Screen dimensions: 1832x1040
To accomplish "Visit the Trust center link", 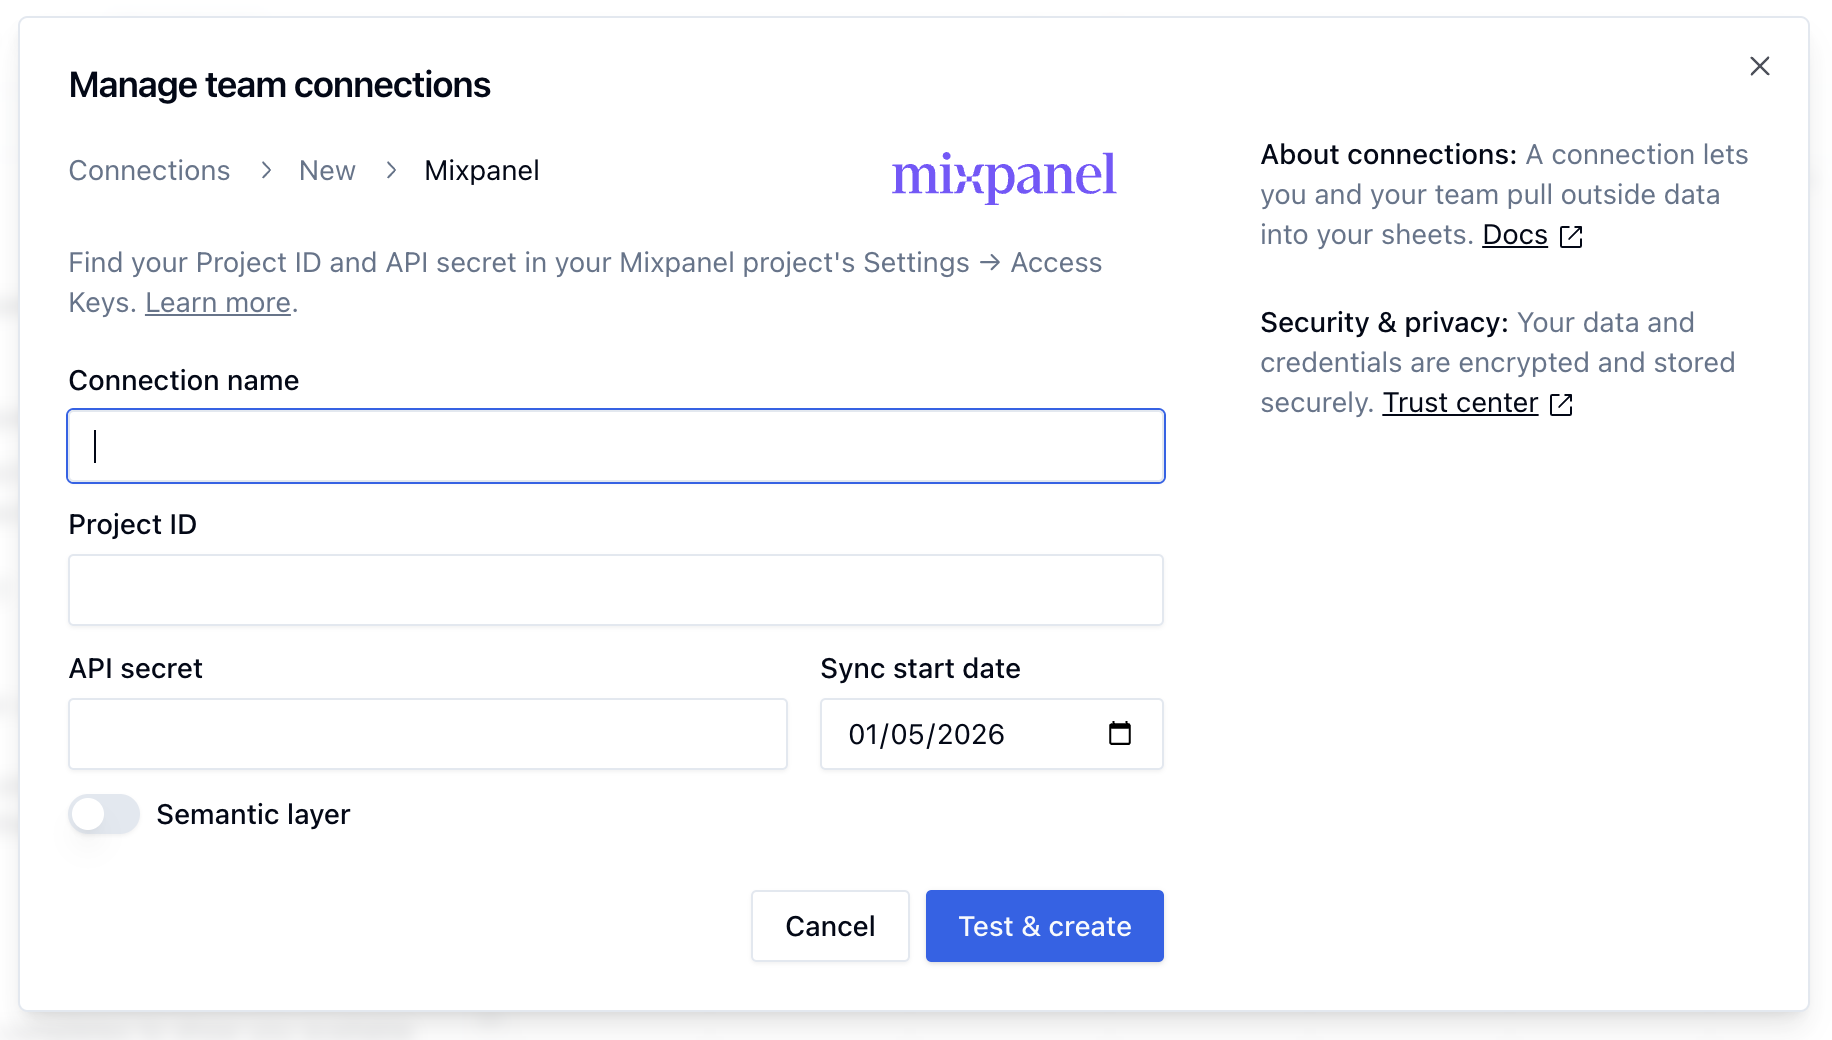I will 1460,403.
